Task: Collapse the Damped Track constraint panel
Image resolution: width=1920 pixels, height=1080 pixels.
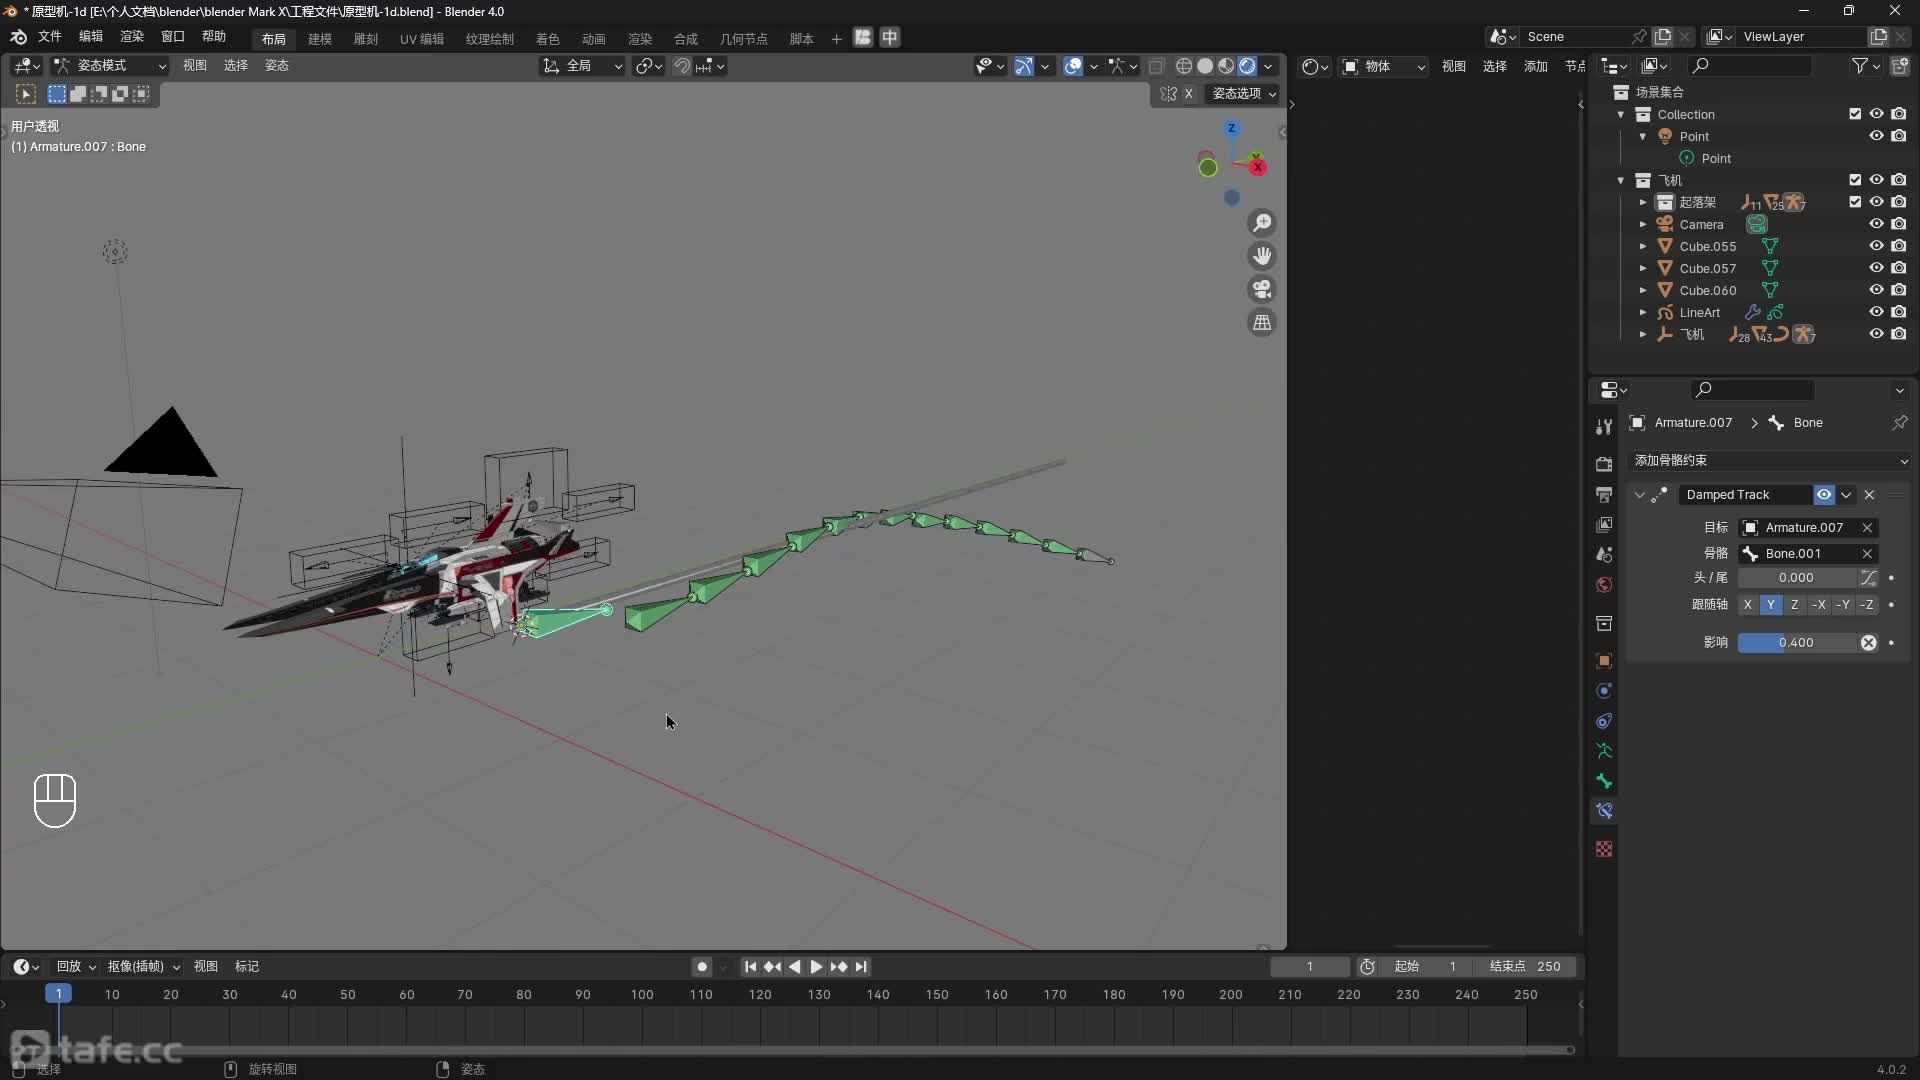Action: click(x=1639, y=495)
